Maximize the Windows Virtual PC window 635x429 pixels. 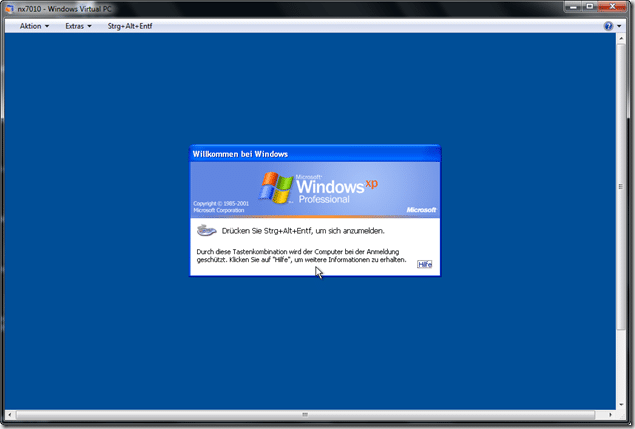click(x=590, y=6)
